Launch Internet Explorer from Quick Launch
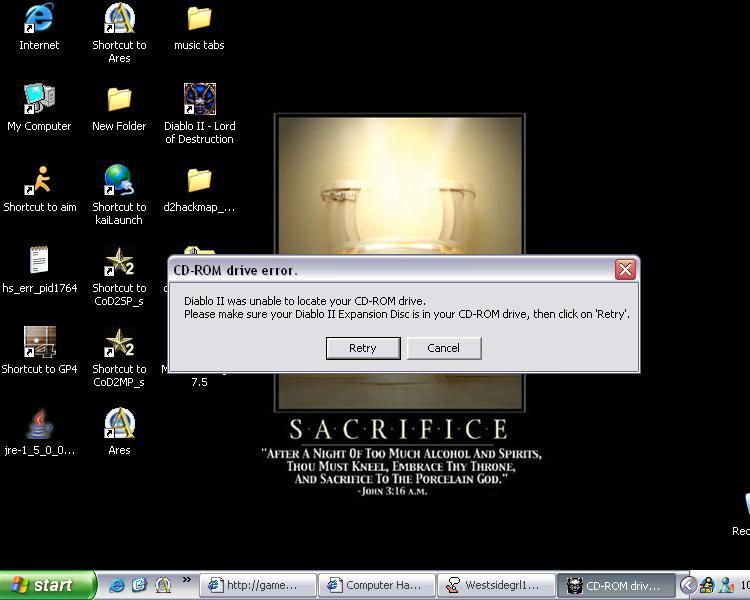The width and height of the screenshot is (750, 600). [116, 585]
